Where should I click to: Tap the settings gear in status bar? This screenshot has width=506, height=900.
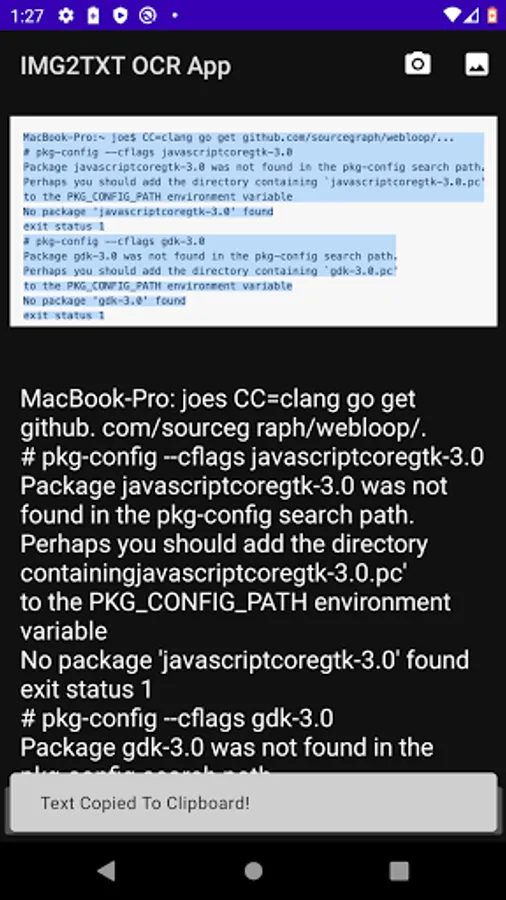pos(66,15)
